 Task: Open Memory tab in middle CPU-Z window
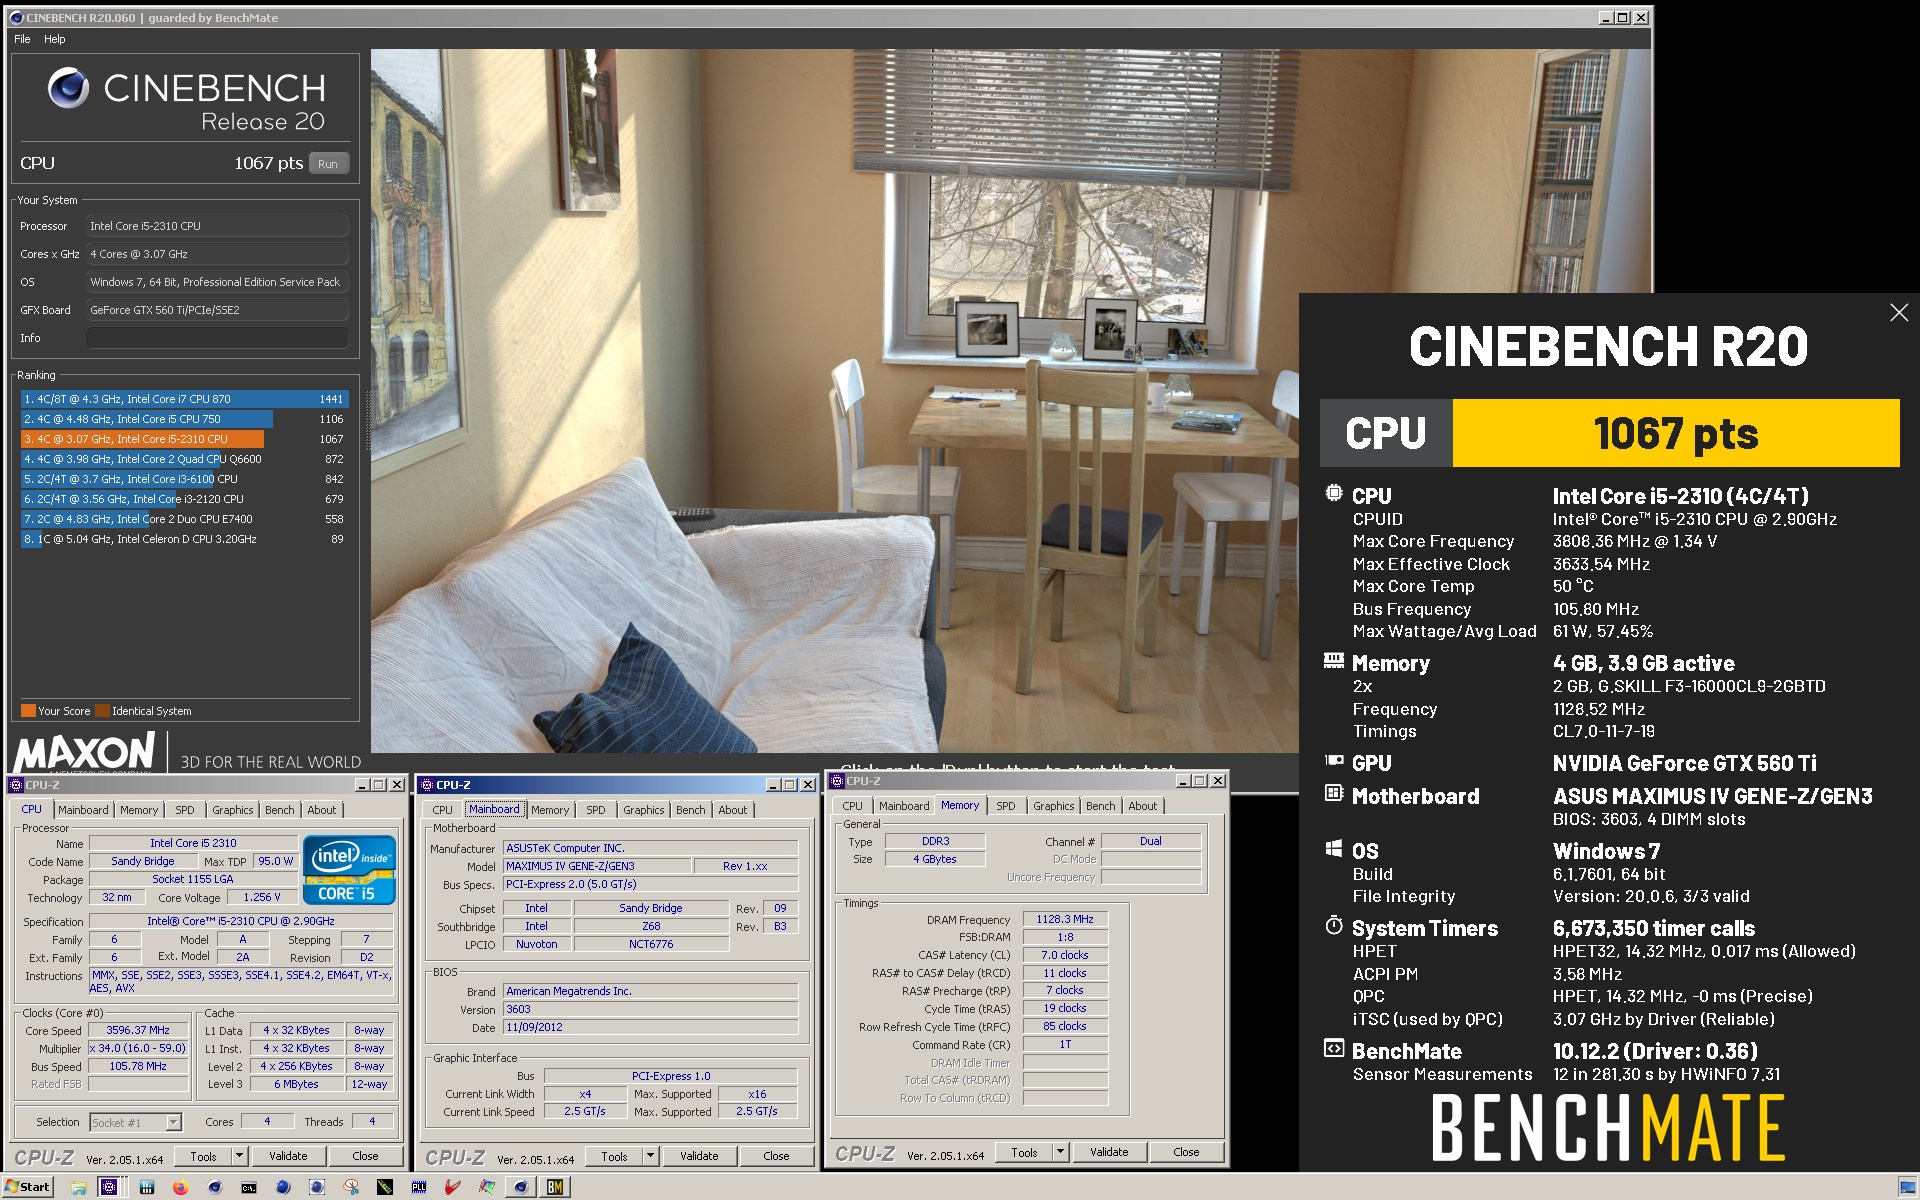550,810
